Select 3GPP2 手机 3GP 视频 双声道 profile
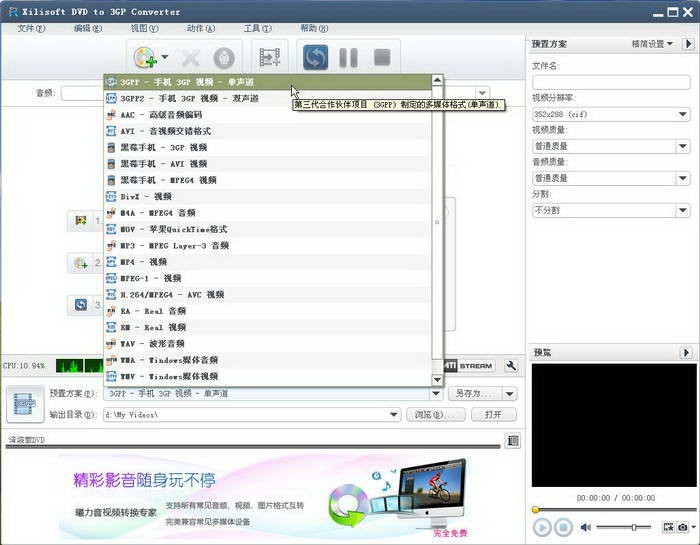The image size is (700, 545). (x=268, y=98)
